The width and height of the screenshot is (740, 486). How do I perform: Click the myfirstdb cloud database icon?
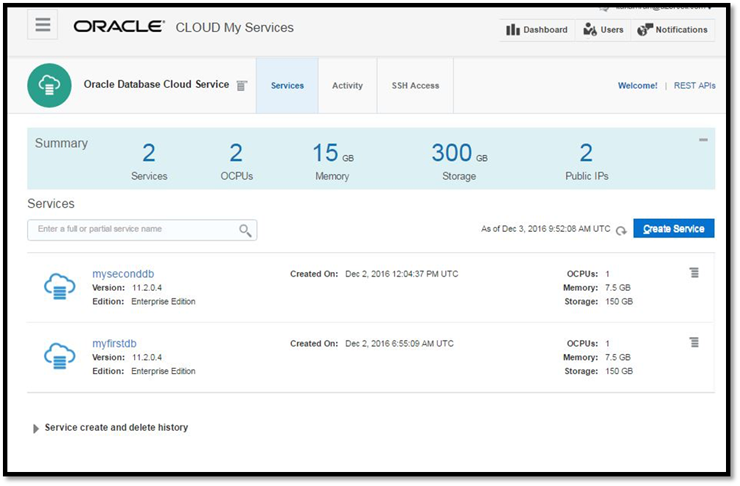pos(59,356)
